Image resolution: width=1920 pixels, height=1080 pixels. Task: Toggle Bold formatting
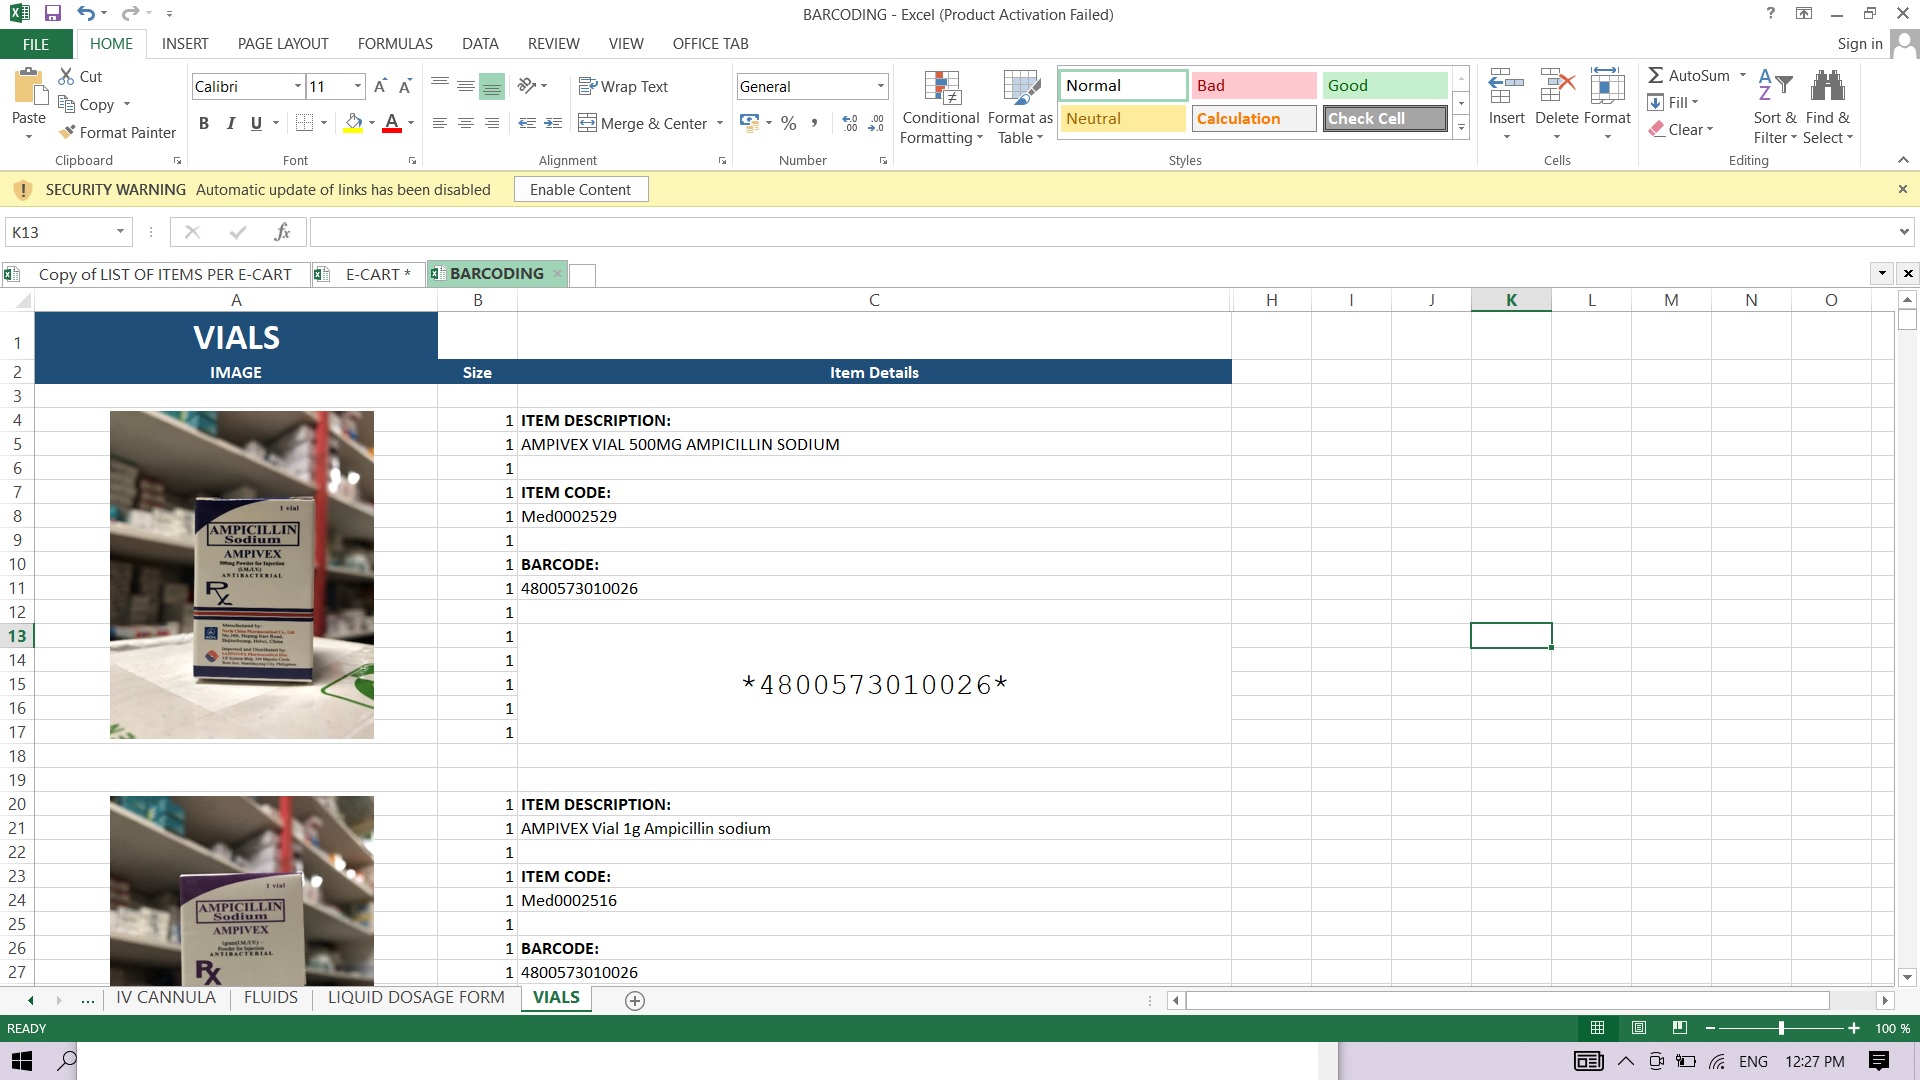pos(204,123)
